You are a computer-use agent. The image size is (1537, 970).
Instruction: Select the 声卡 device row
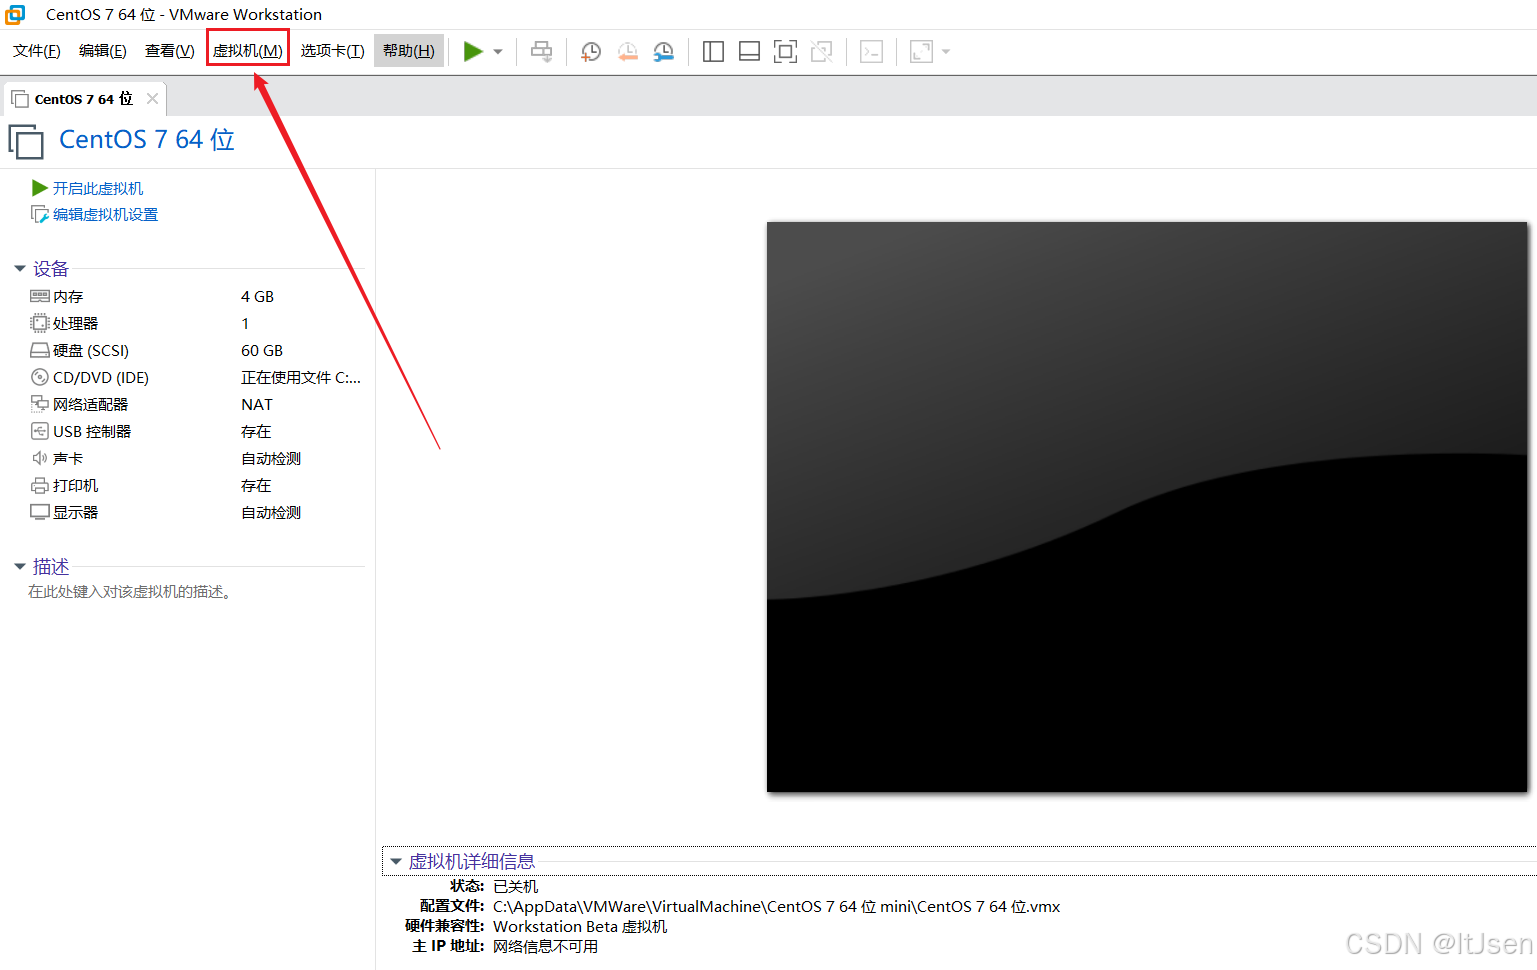click(195, 458)
